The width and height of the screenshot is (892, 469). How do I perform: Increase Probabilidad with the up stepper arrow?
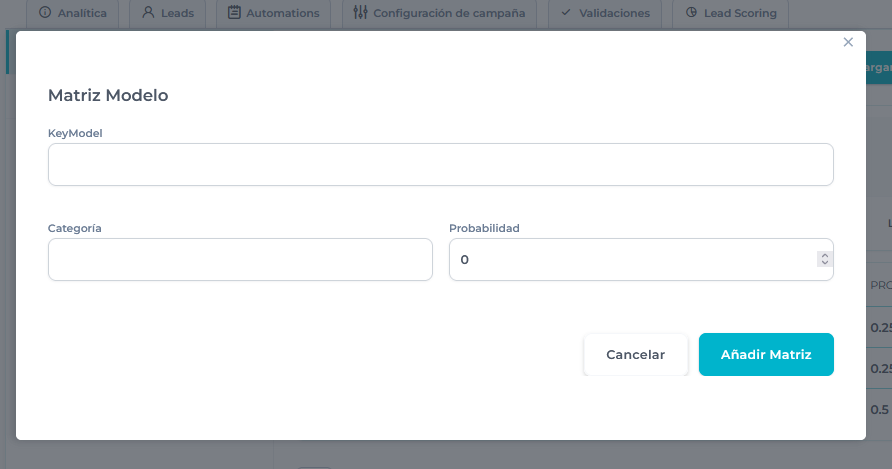824,255
